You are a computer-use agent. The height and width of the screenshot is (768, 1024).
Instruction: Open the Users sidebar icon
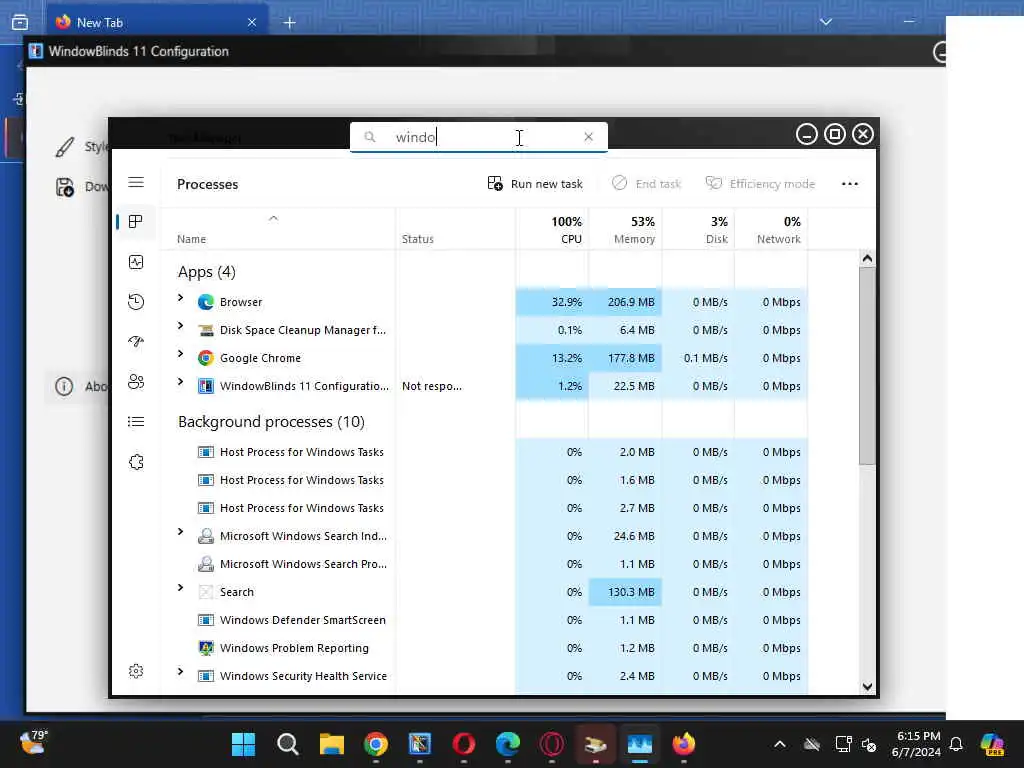pyautogui.click(x=136, y=381)
